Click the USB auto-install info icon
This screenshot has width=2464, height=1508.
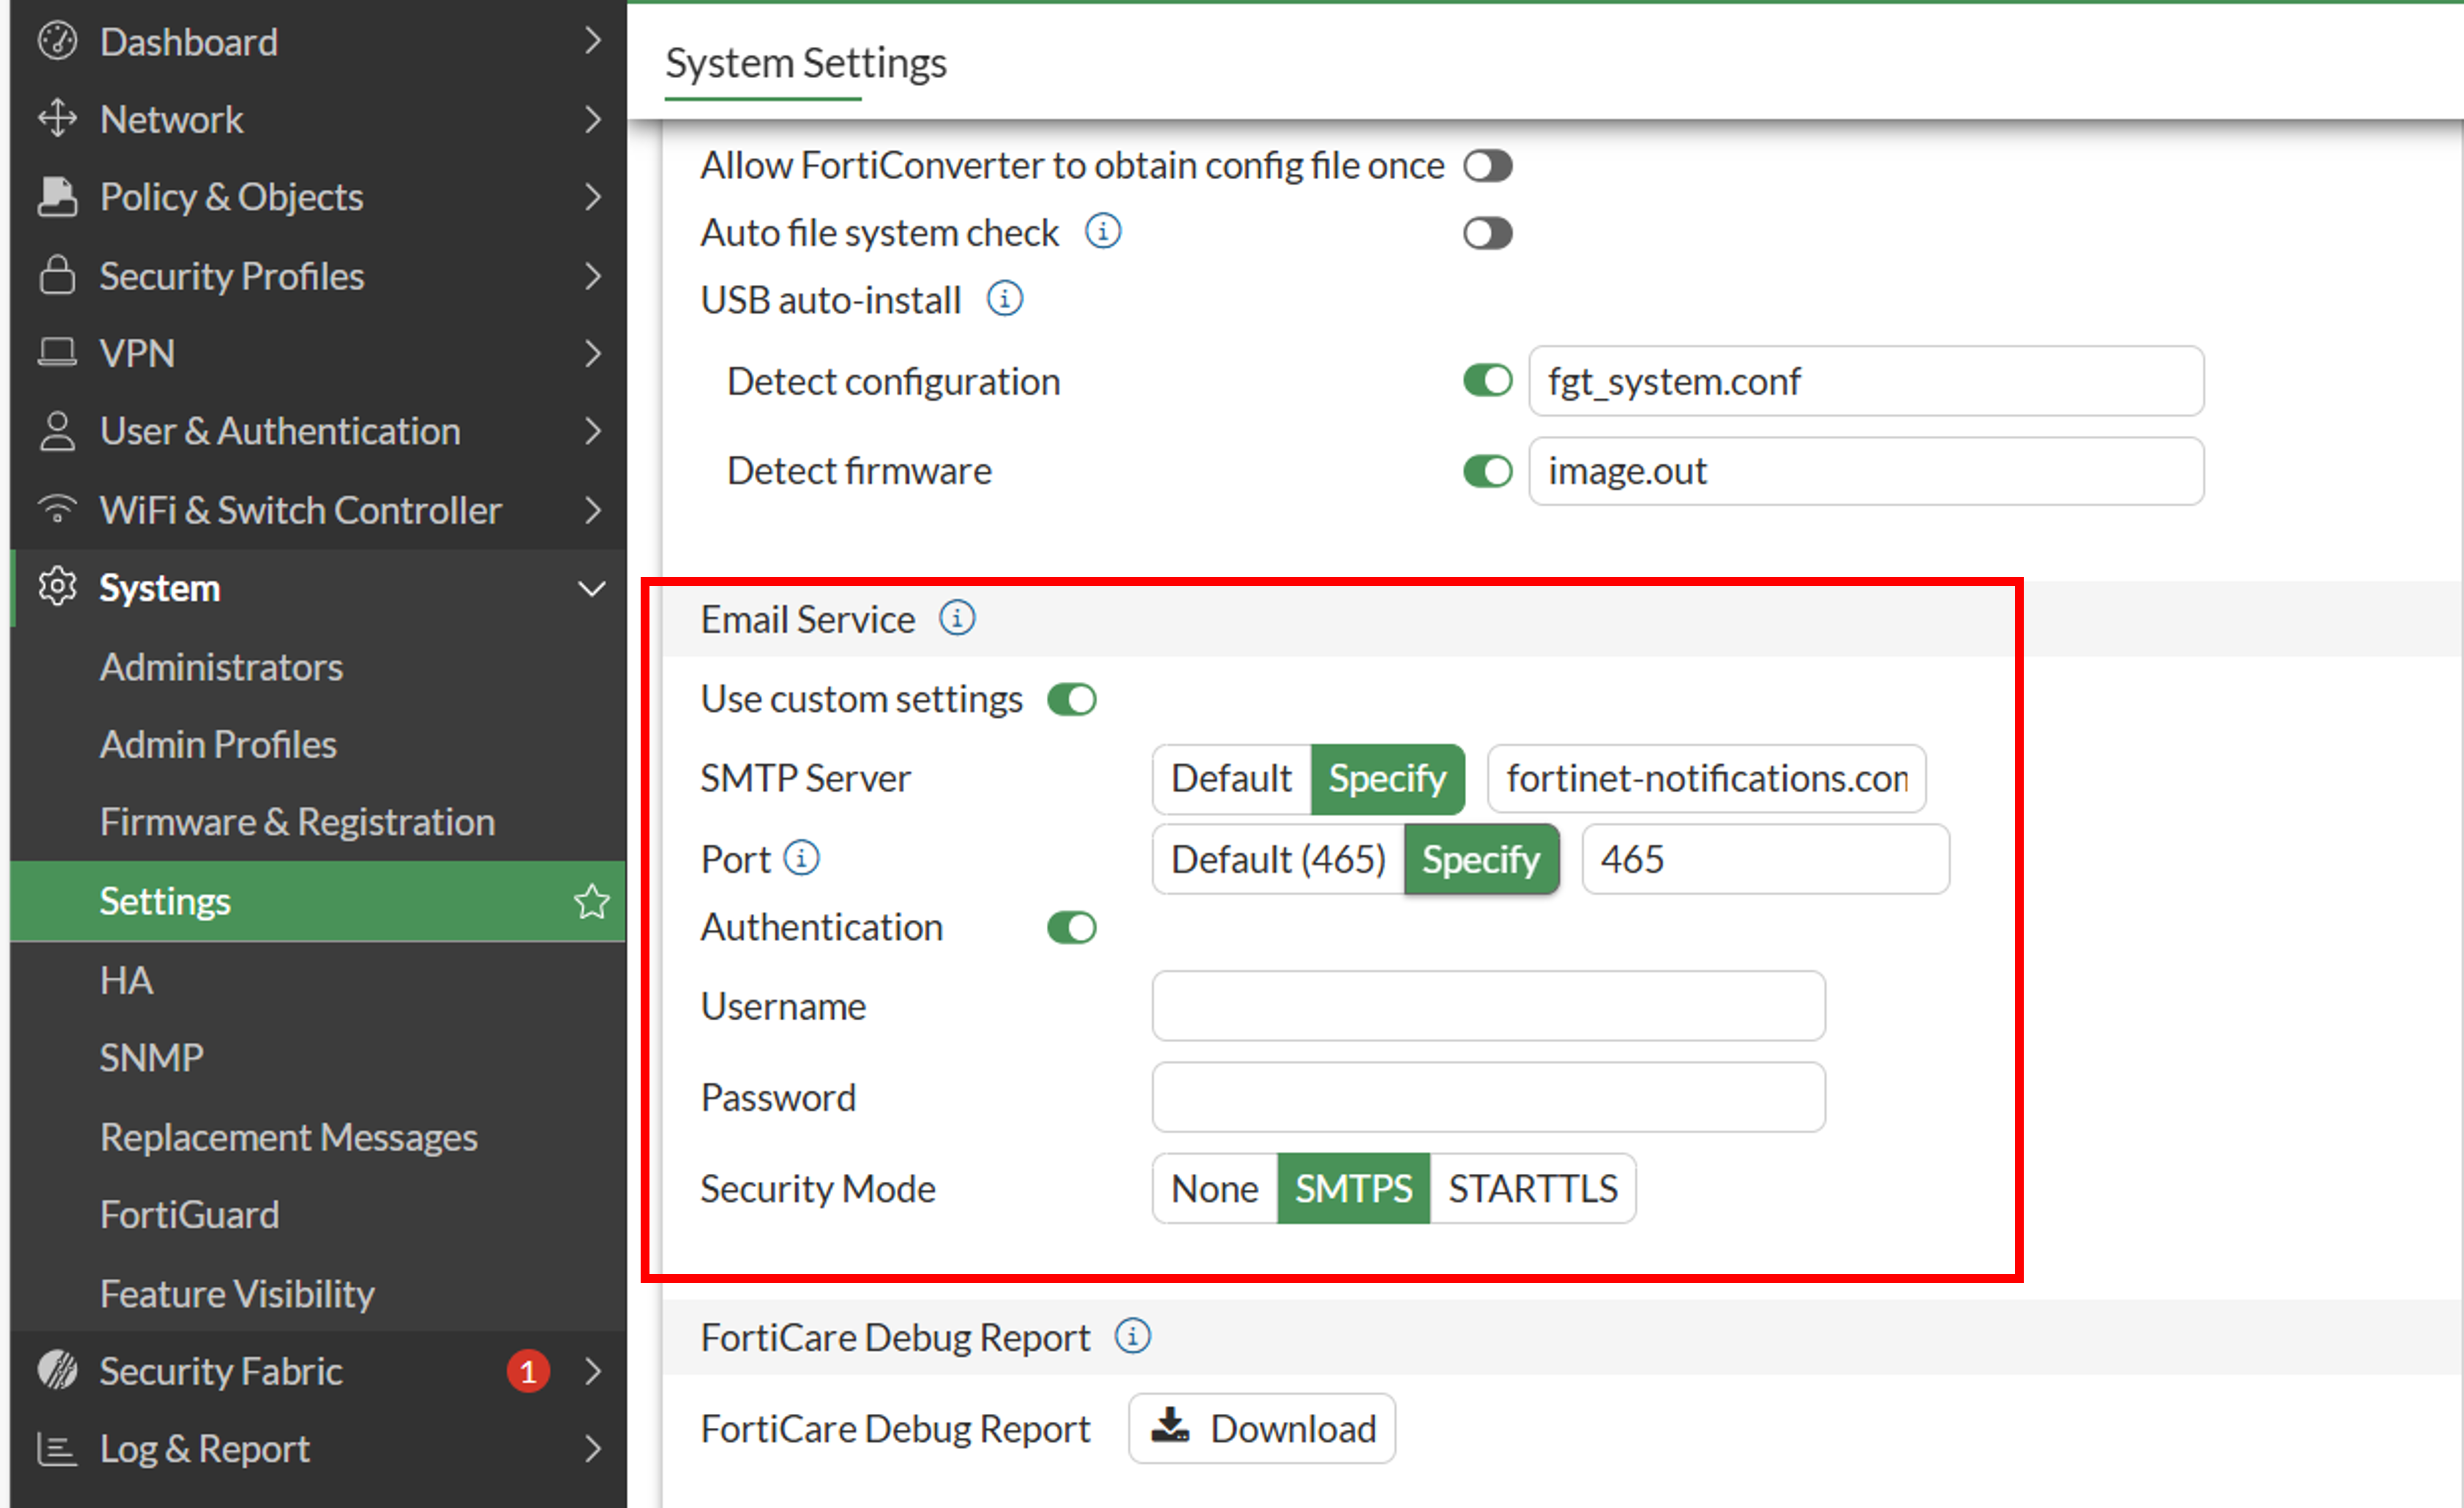tap(1004, 299)
